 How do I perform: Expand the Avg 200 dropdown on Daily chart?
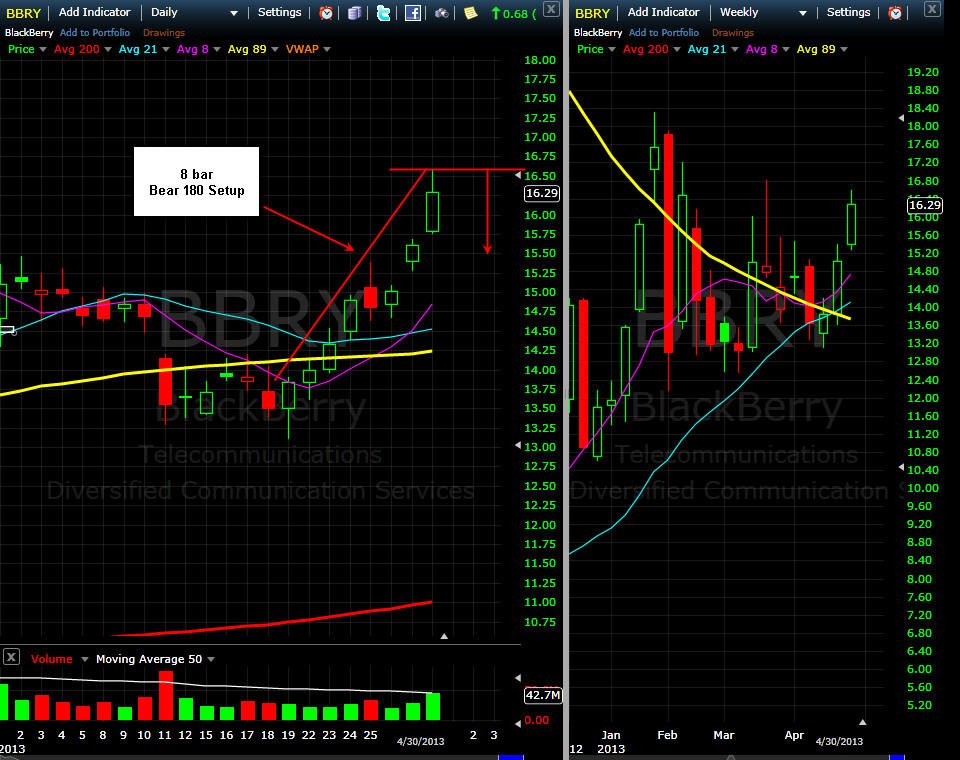coord(108,50)
